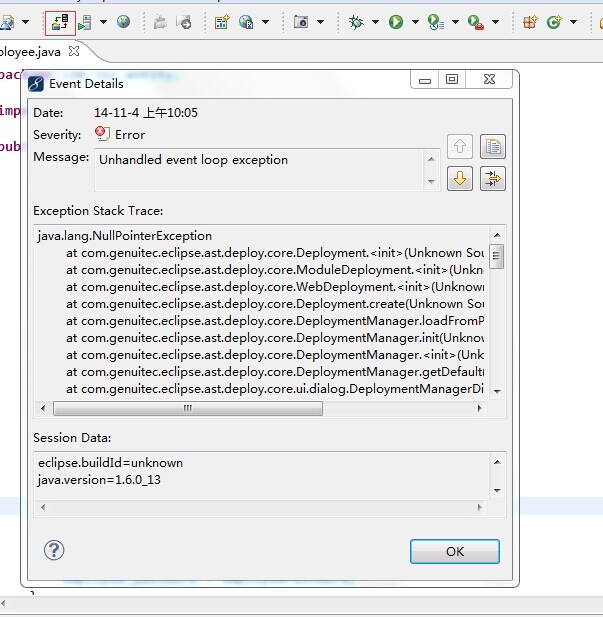Click the Deploy MyEclipse J2EE Project icon
Screen dimensions: 603x617
tap(60, 22)
